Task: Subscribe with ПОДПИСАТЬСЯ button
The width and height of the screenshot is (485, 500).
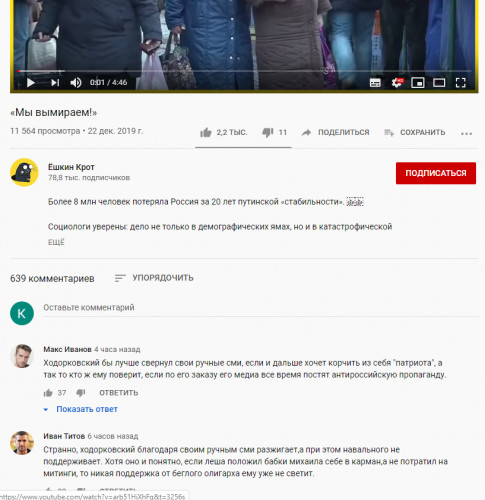Action: click(x=436, y=173)
